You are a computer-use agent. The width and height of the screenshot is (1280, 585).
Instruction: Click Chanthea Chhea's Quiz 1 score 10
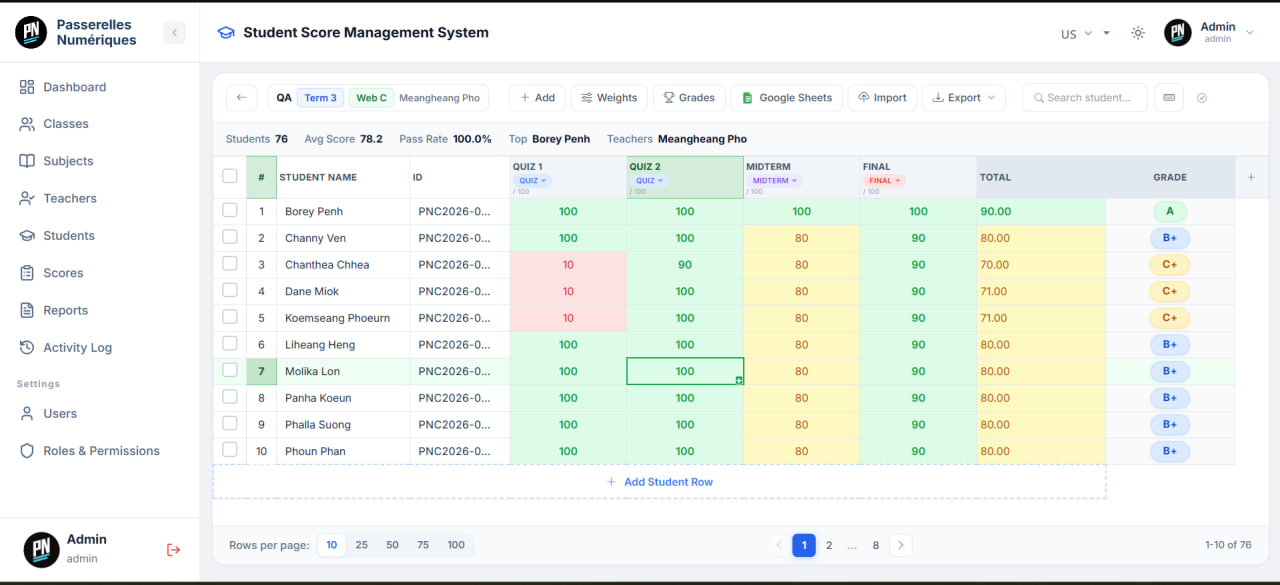pyautogui.click(x=568, y=265)
